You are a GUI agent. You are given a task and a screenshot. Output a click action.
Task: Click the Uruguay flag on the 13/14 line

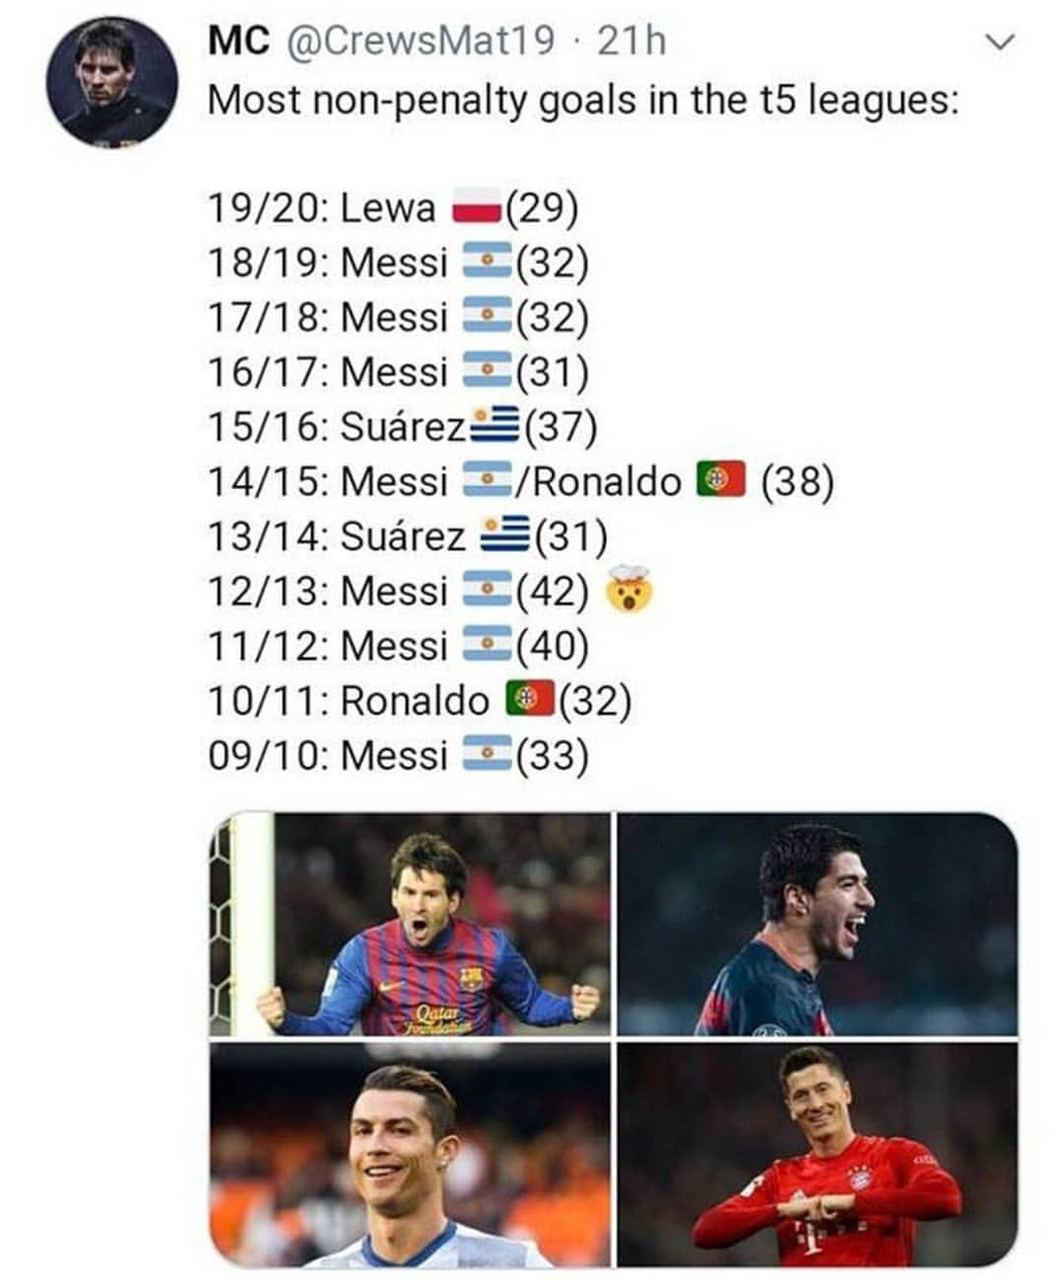505,536
